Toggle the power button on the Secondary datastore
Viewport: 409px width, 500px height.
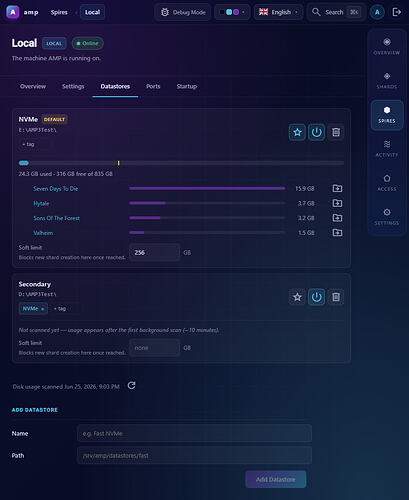click(316, 297)
